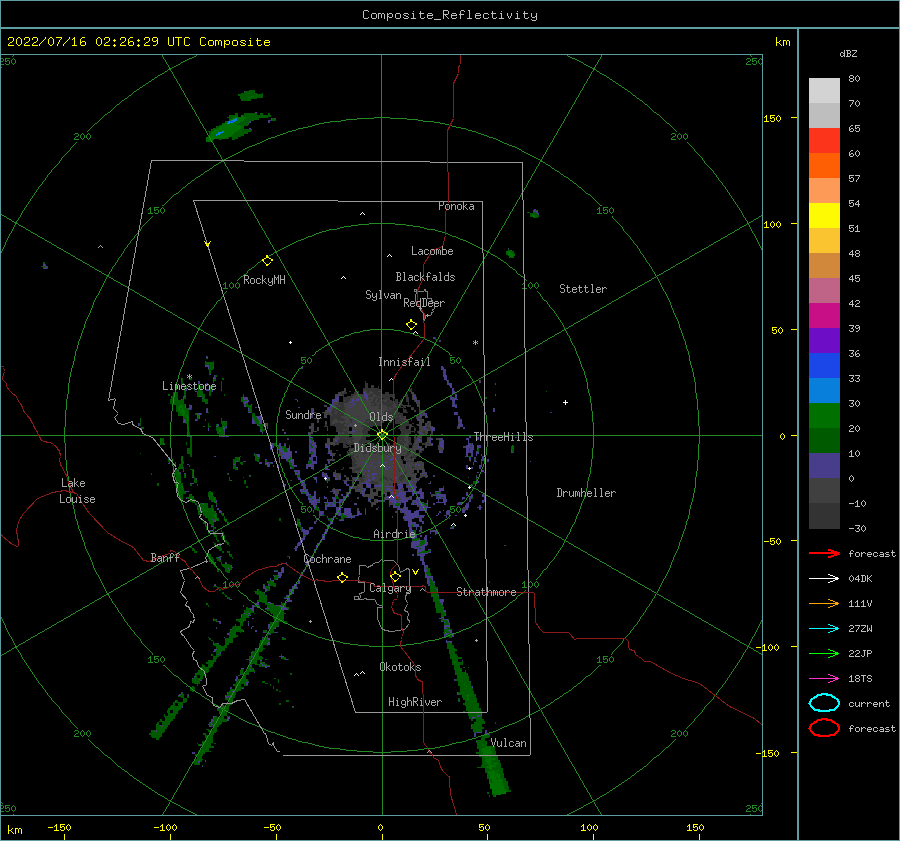Select the yellow diamond marker above Calgary label

click(395, 576)
